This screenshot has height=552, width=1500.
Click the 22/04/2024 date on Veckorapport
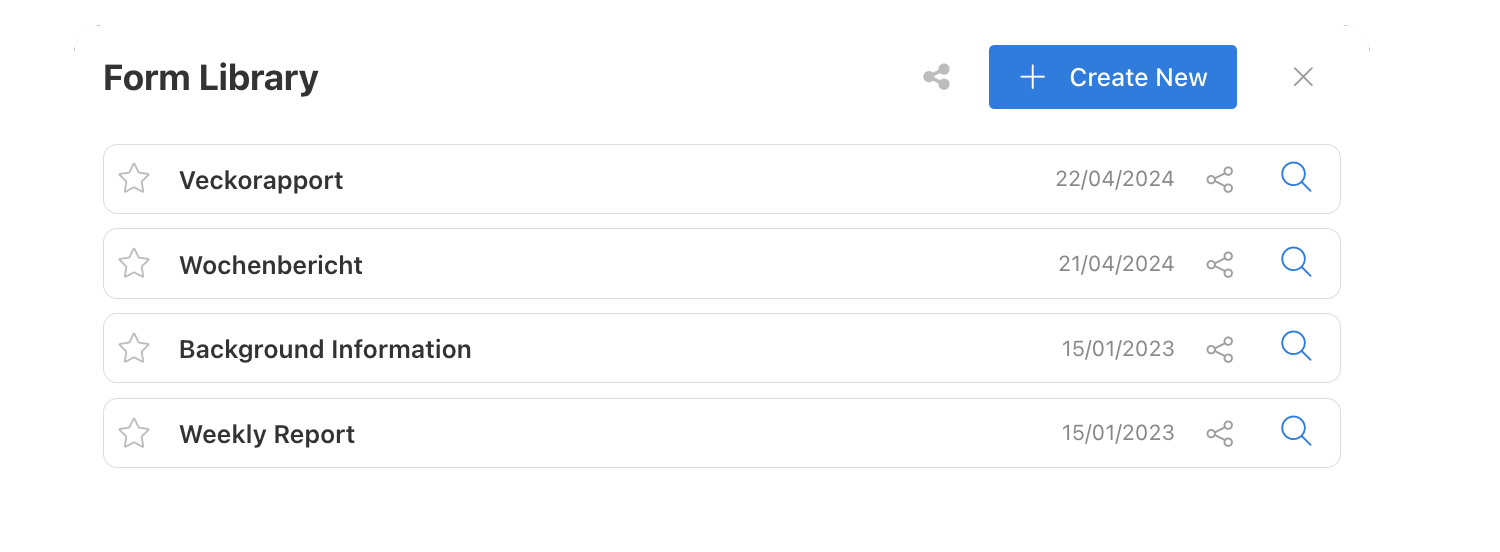click(1114, 180)
